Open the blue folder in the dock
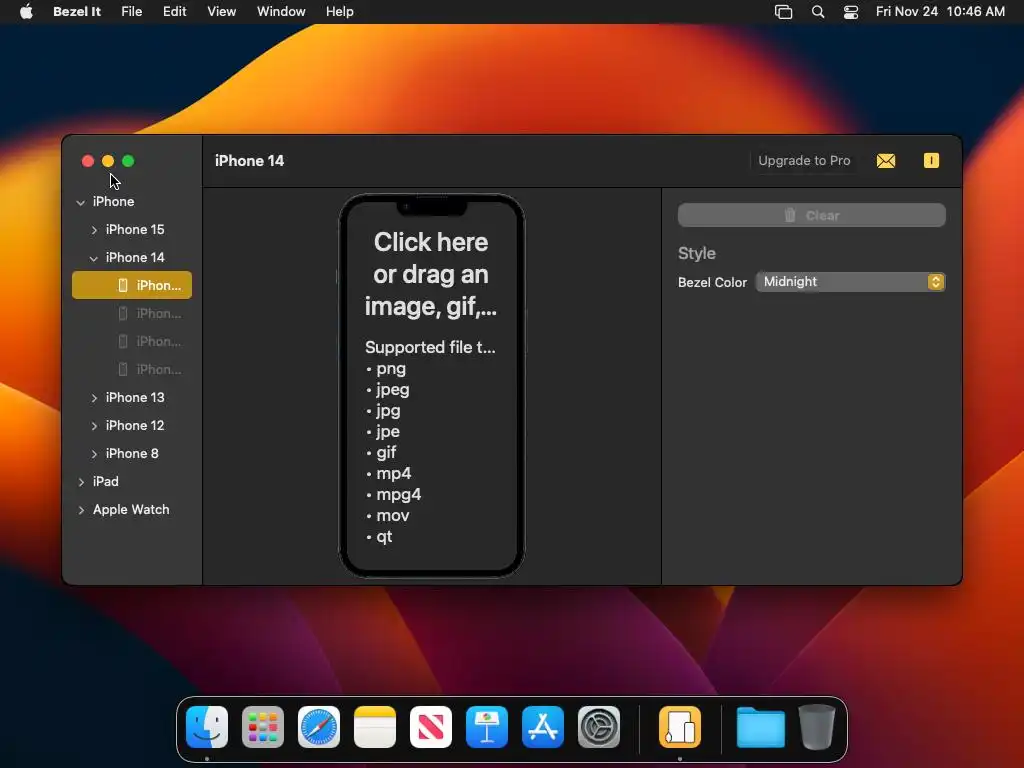This screenshot has width=1024, height=768. coord(761,727)
